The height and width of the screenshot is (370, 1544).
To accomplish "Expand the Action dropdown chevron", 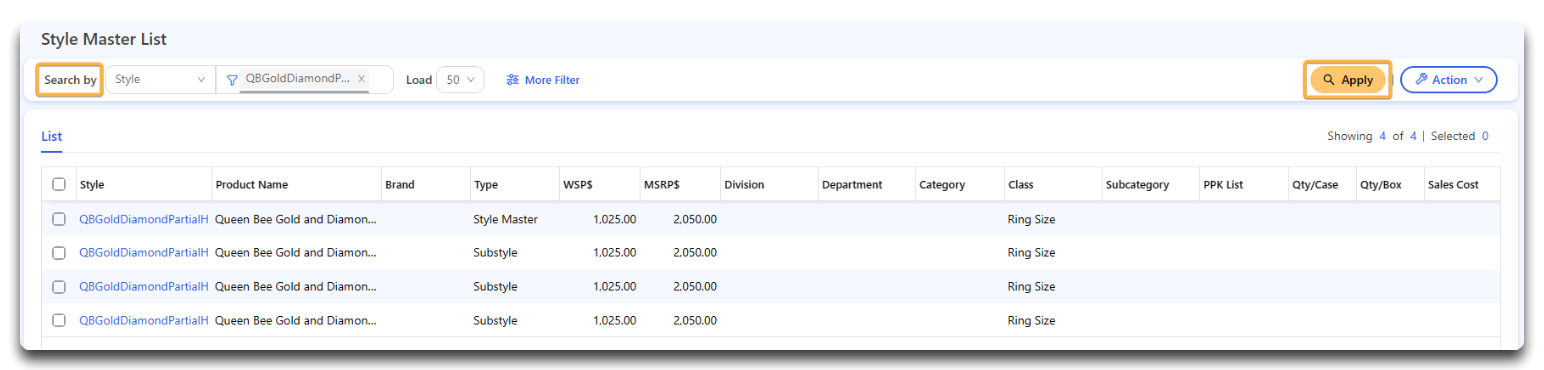I will click(1478, 80).
